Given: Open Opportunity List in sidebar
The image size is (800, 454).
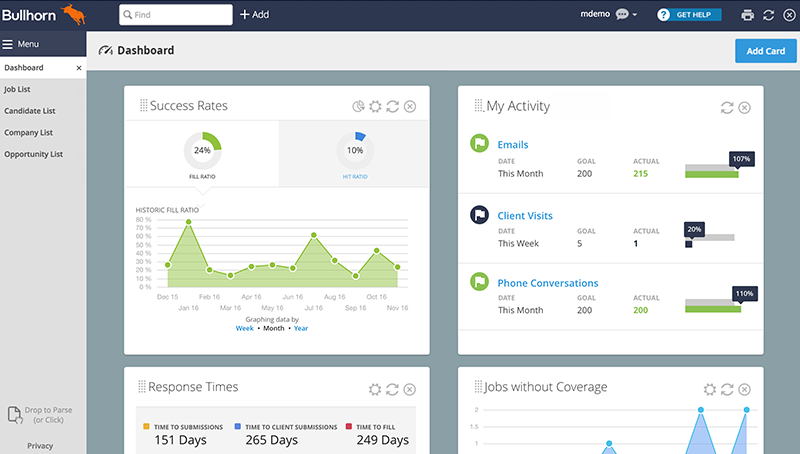Looking at the screenshot, I should pos(34,154).
